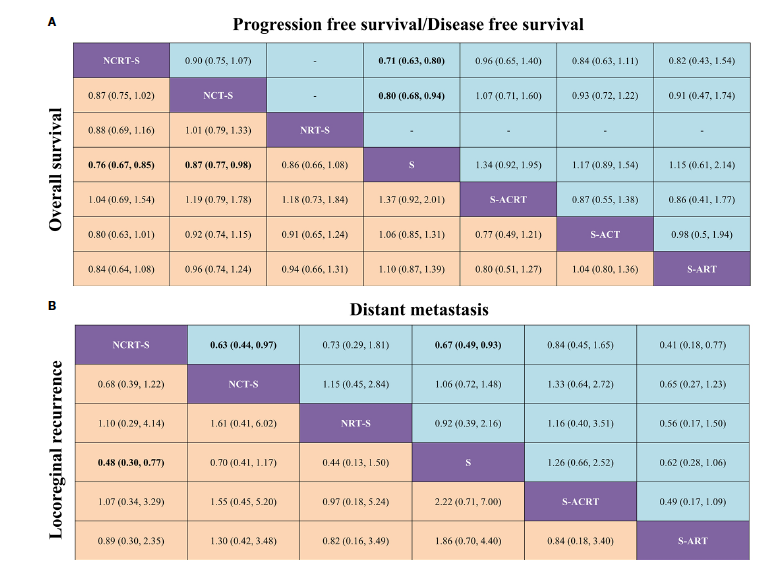The height and width of the screenshot is (572, 777).
Task: Click the 'Progression free survival/Disease free survival' title
Action: (x=409, y=24)
